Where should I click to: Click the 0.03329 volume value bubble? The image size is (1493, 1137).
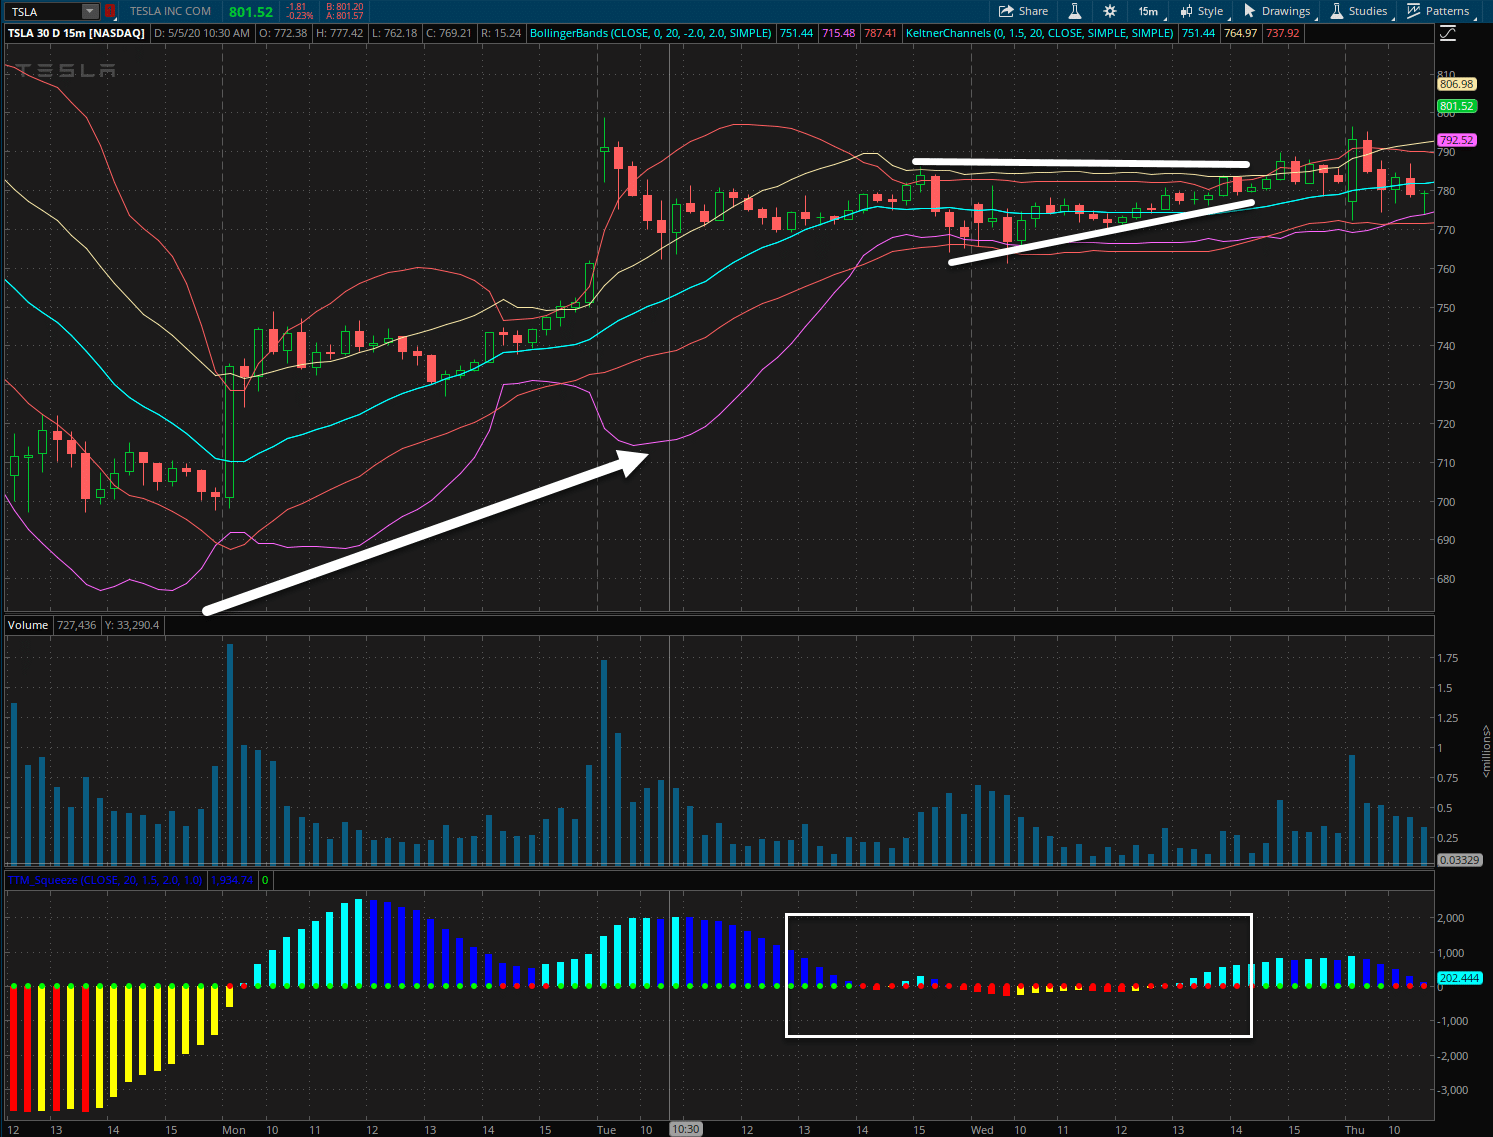[1459, 860]
